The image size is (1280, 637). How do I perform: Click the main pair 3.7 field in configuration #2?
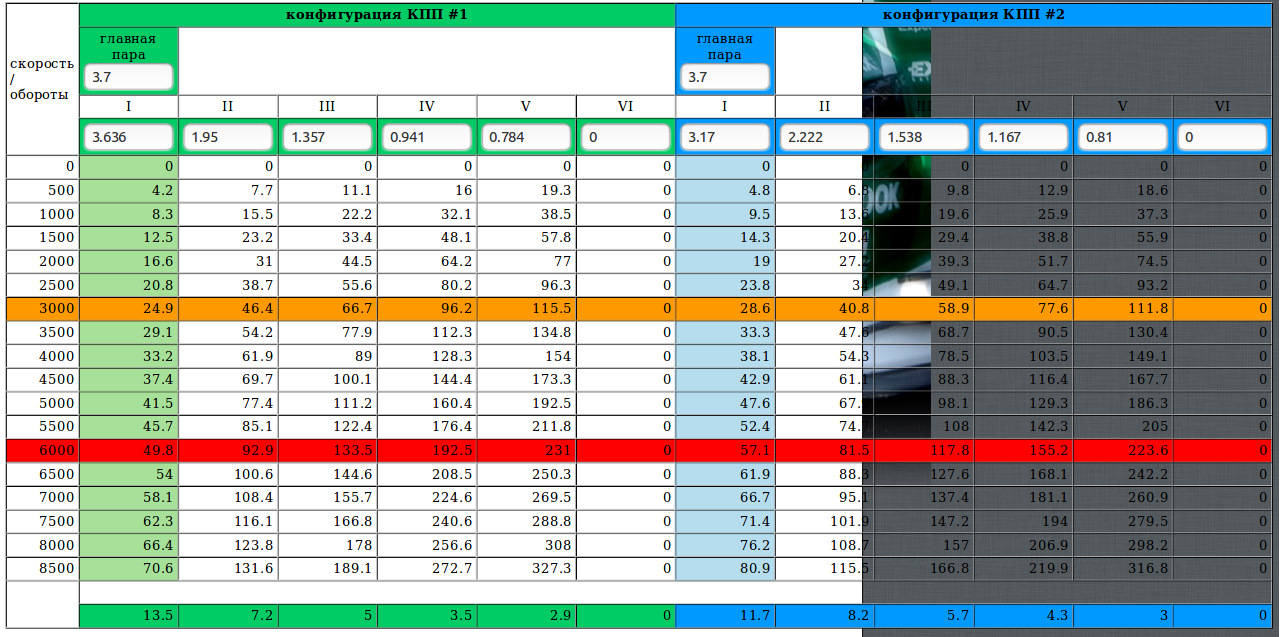coord(725,77)
